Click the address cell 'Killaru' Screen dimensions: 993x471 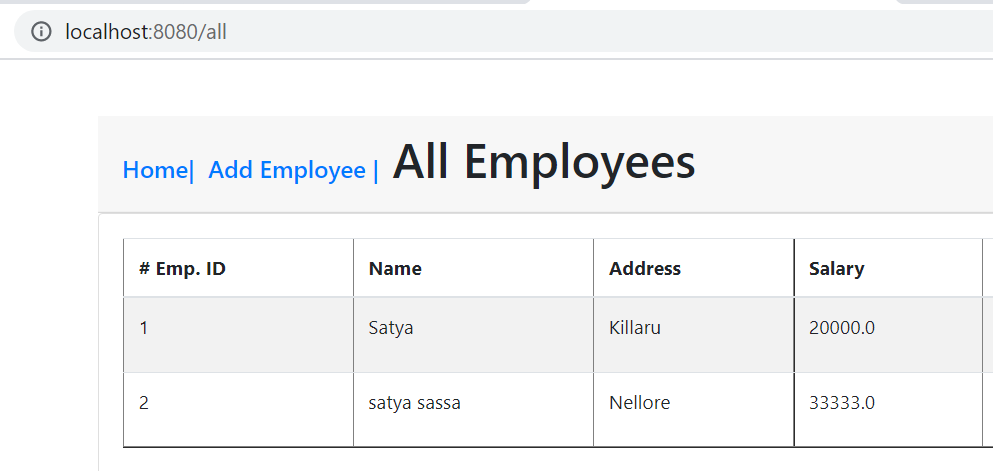click(x=635, y=327)
